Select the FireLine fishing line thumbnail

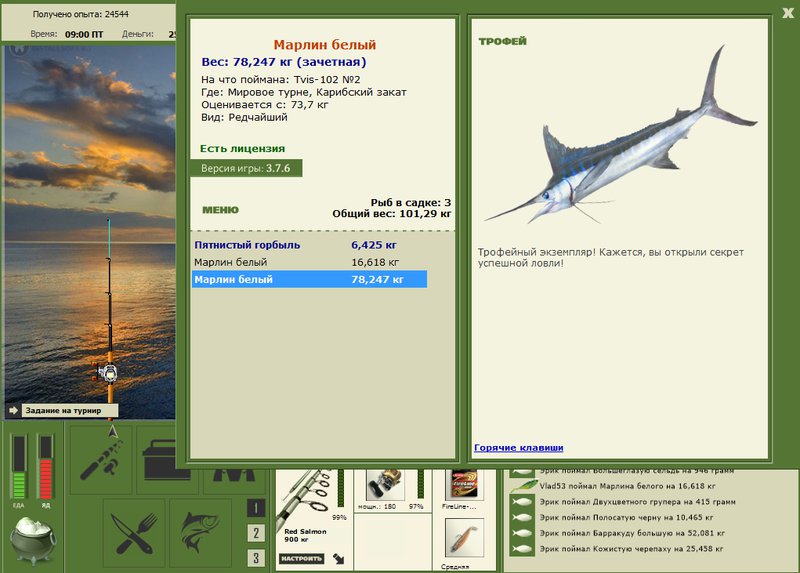coord(464,484)
